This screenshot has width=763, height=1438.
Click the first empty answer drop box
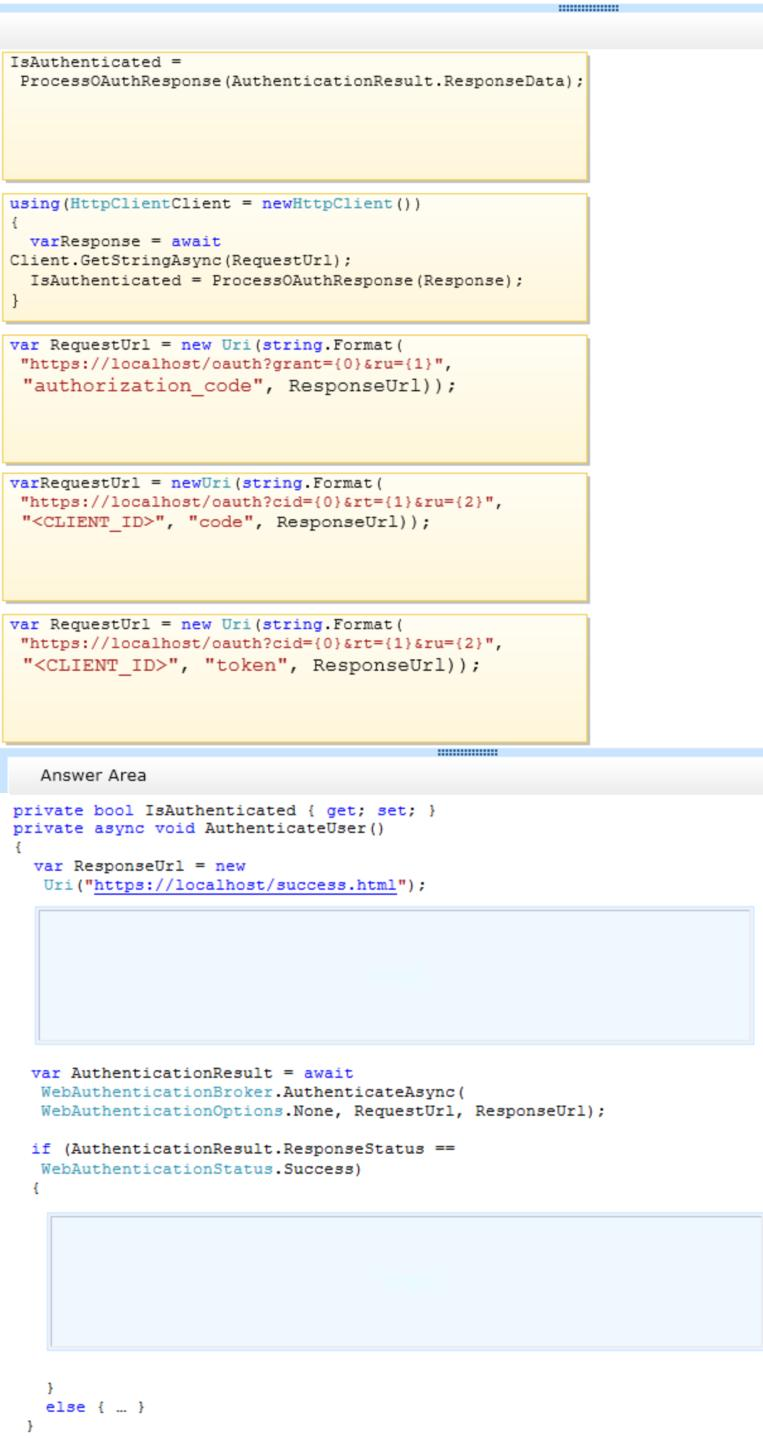point(395,976)
